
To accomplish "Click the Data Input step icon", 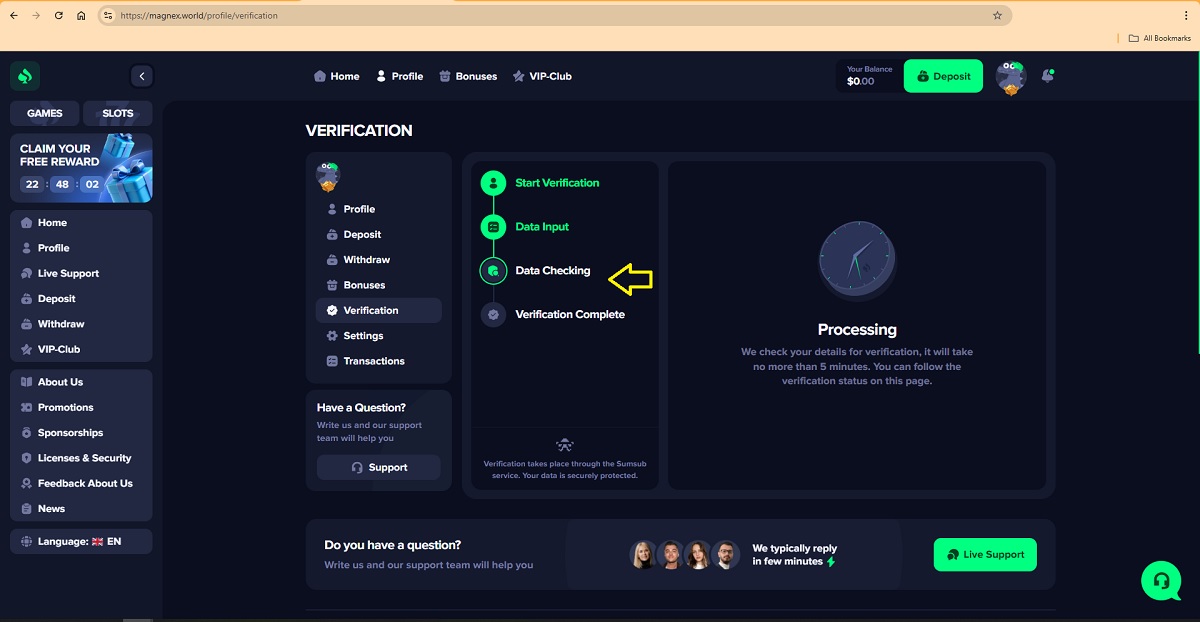I will click(x=493, y=227).
